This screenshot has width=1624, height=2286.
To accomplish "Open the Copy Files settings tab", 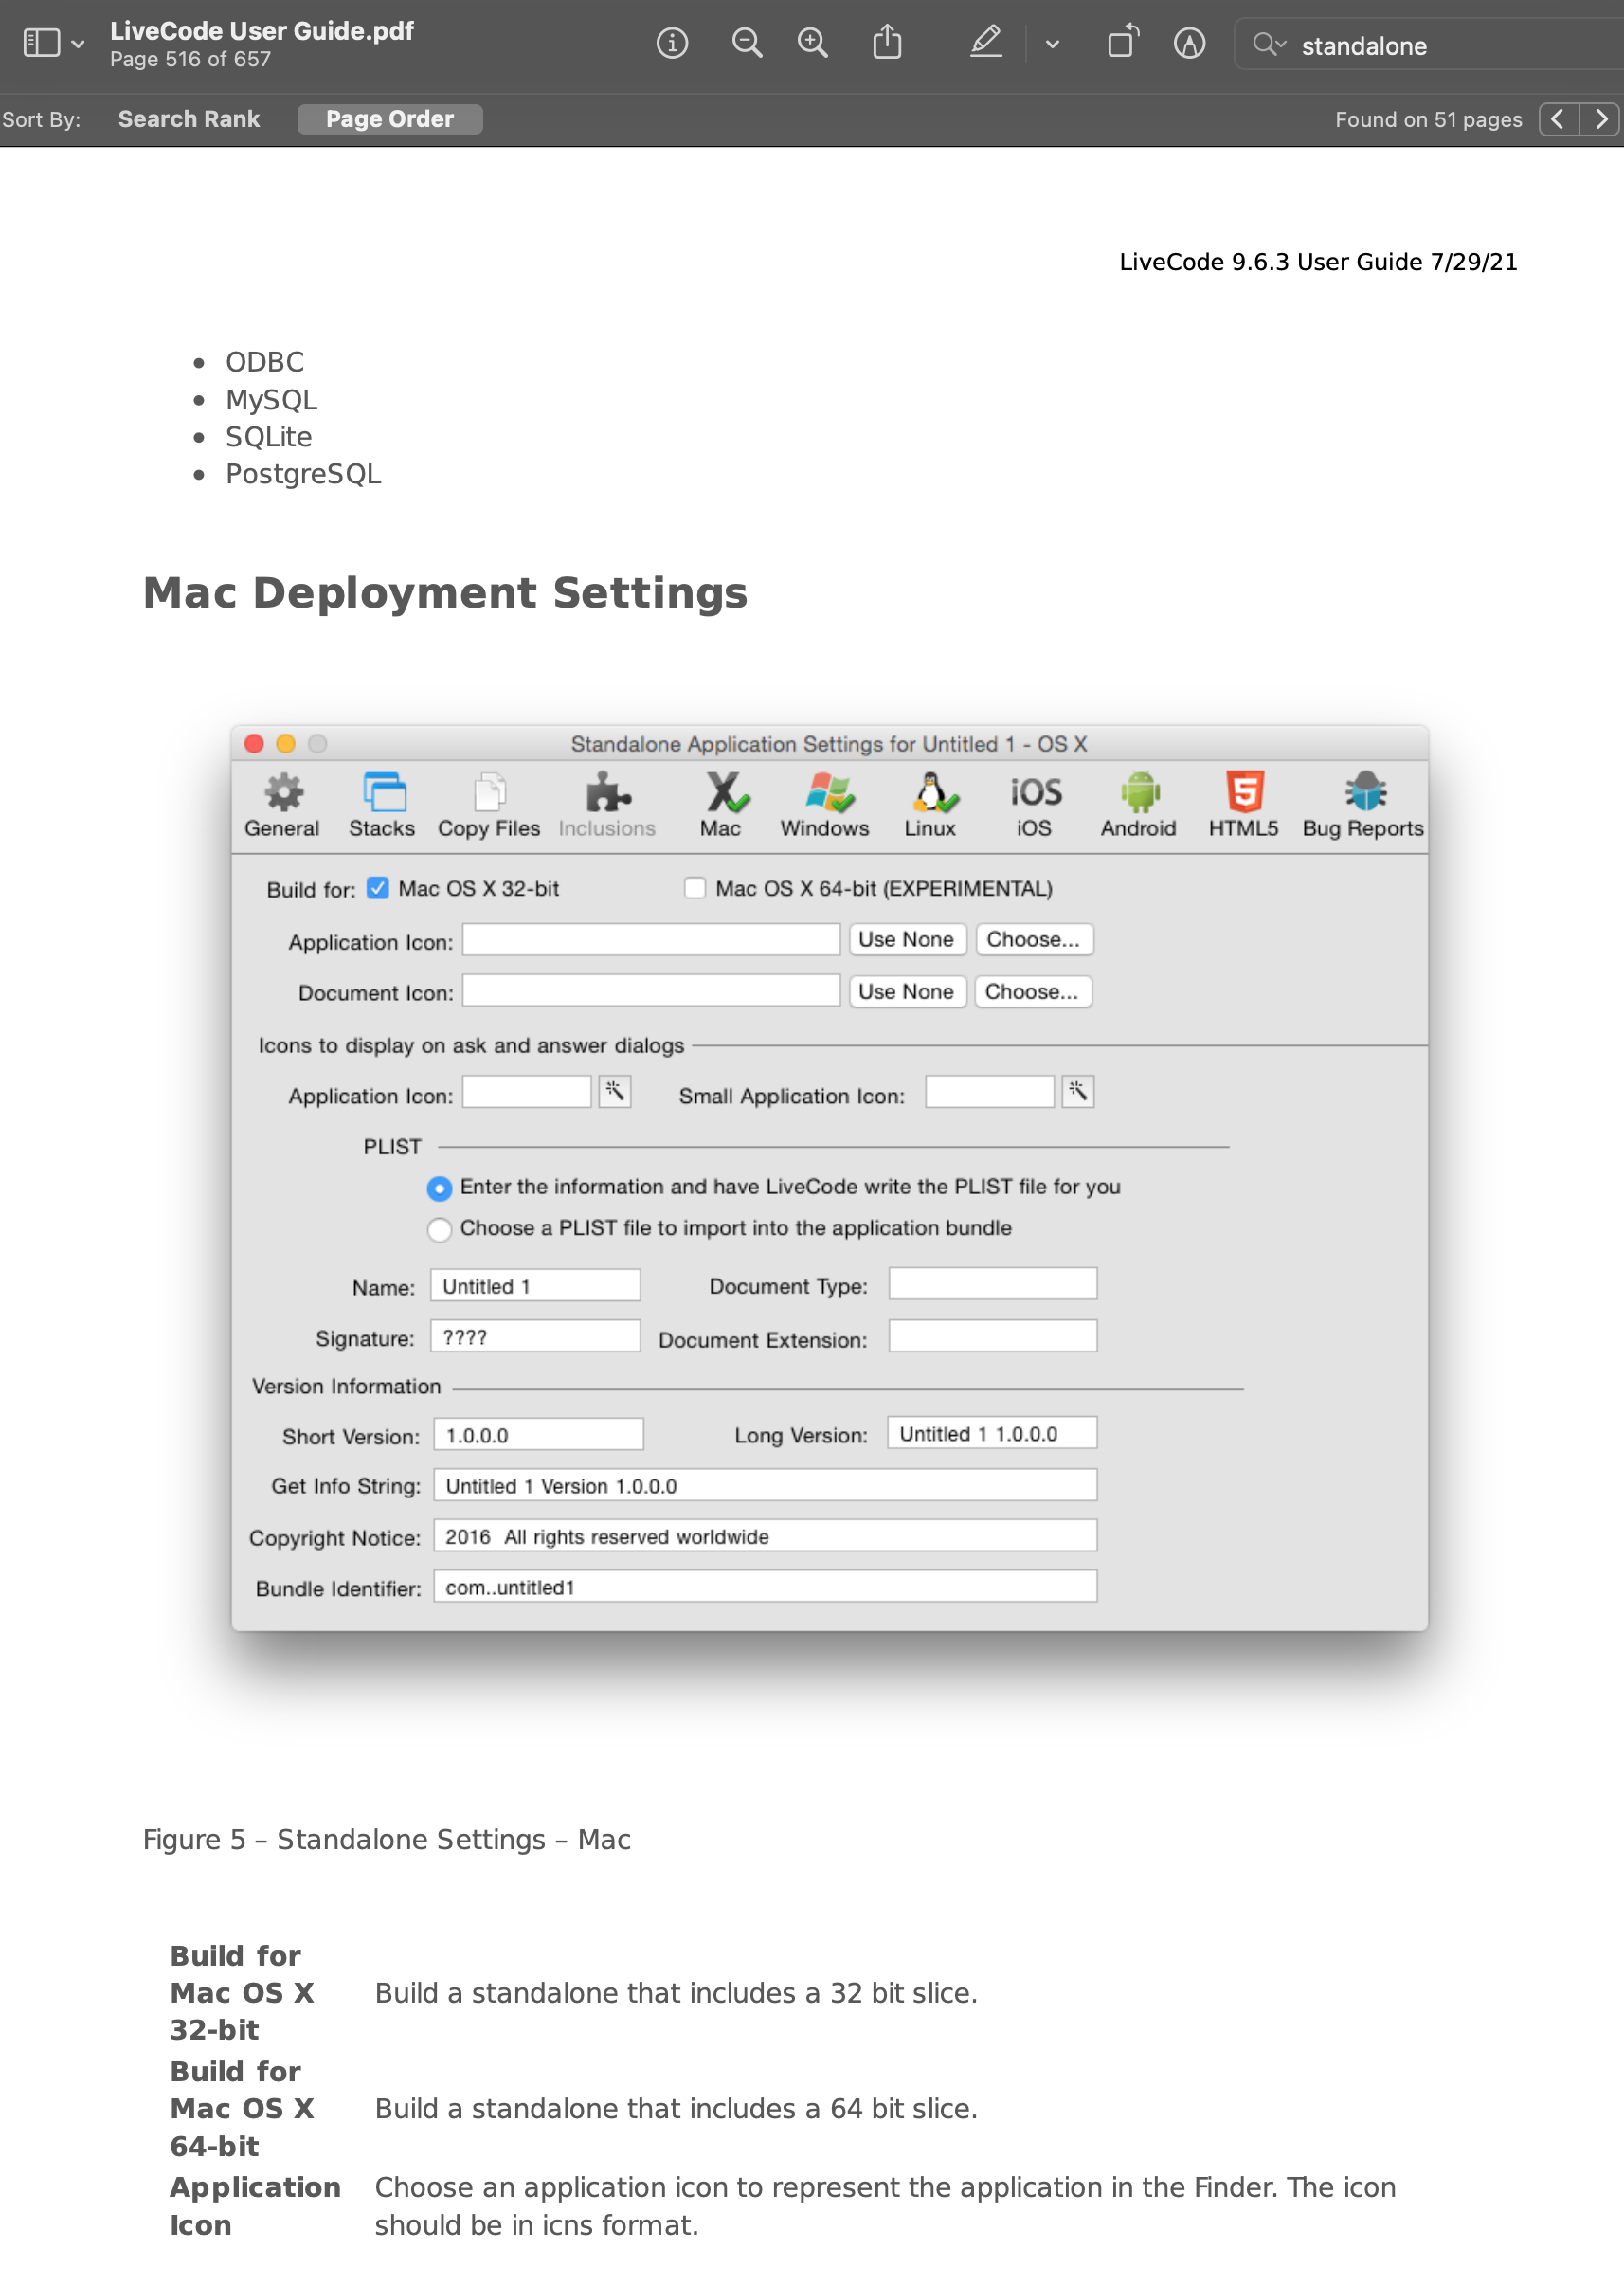I will click(x=489, y=805).
